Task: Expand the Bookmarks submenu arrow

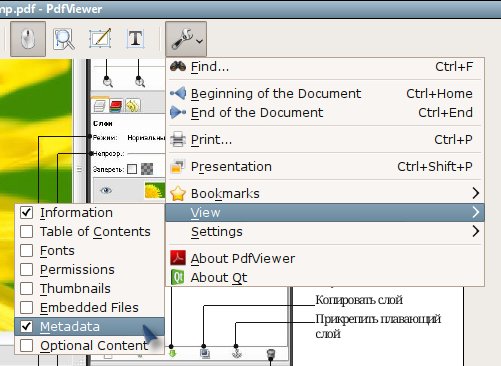Action: pyautogui.click(x=476, y=193)
